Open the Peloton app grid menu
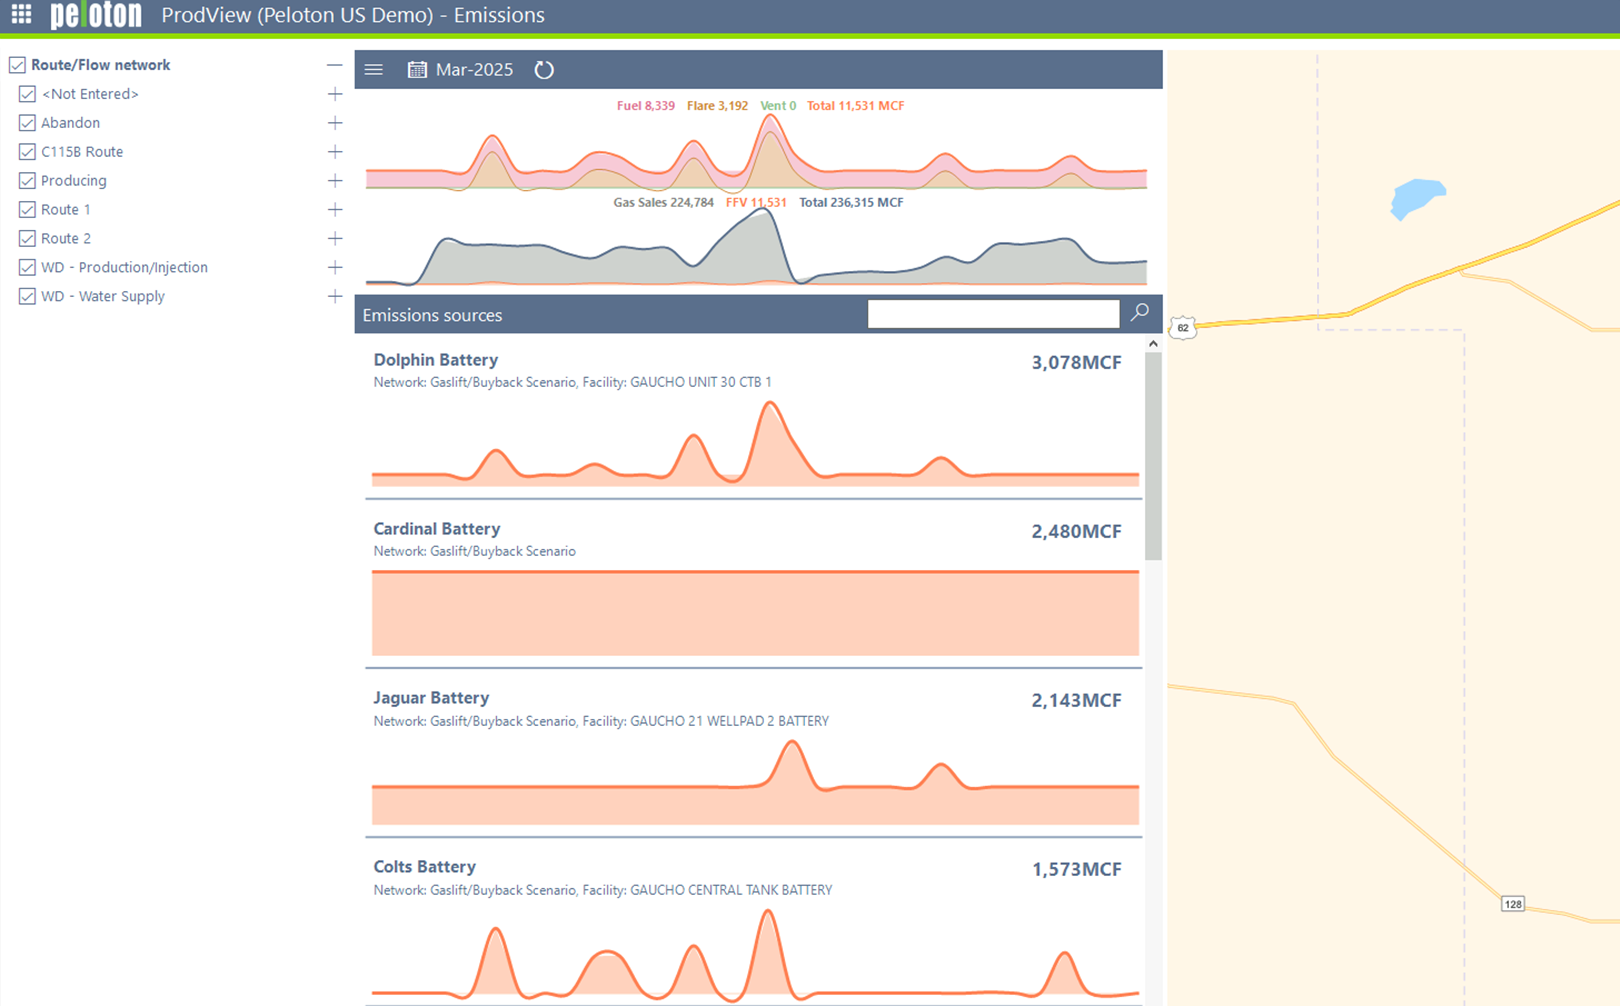1620x1006 pixels. [x=19, y=14]
